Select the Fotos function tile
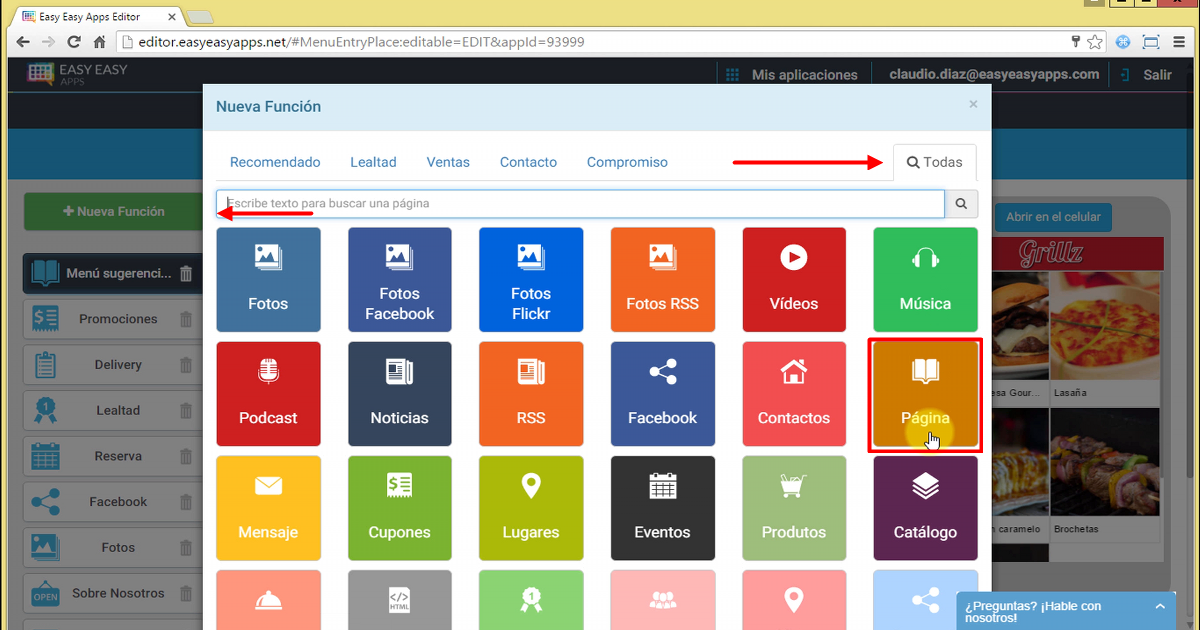The width and height of the screenshot is (1200, 630). [268, 279]
